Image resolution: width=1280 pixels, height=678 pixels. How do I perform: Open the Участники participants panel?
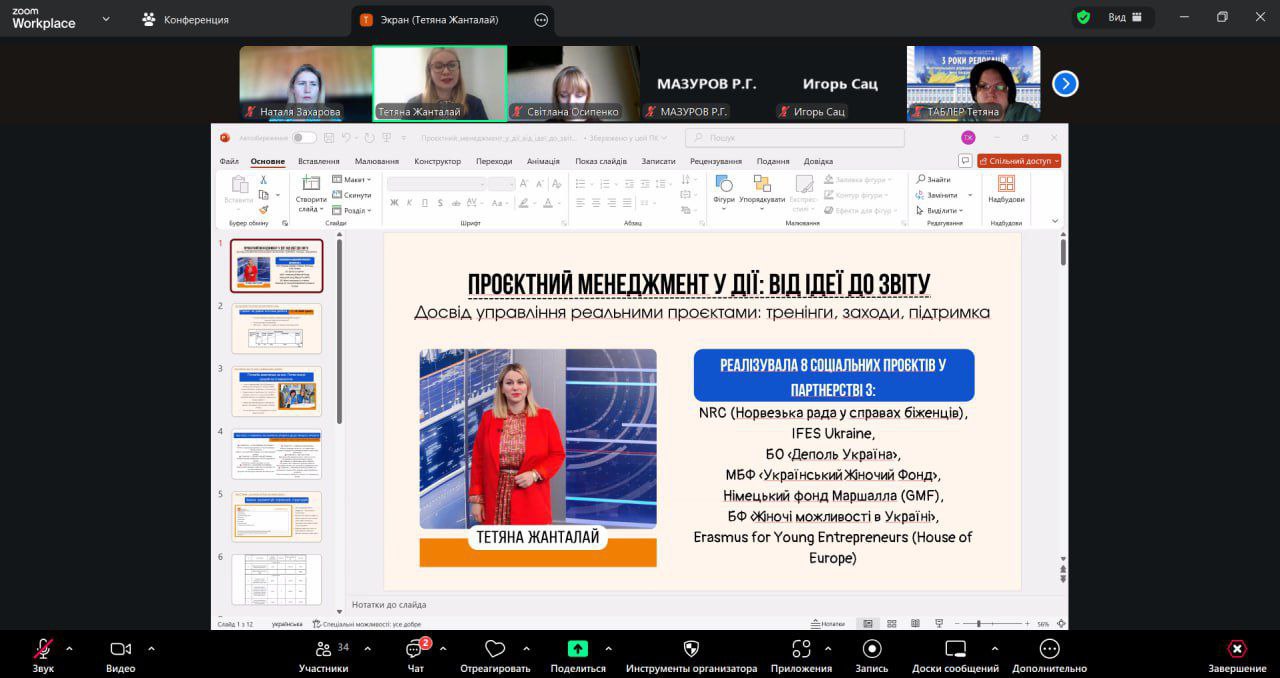323,649
